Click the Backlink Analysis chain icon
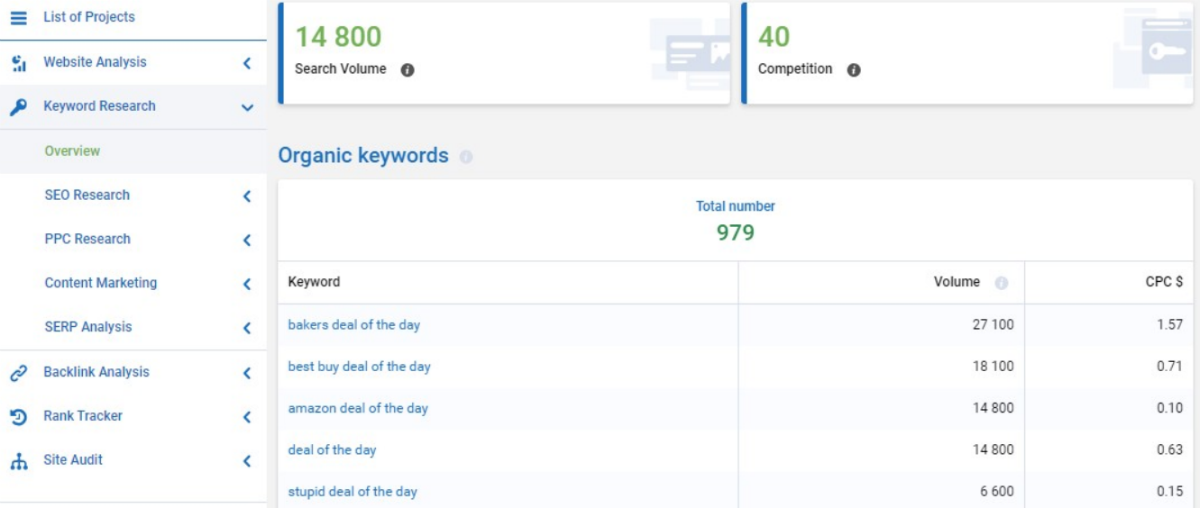The width and height of the screenshot is (1200, 508). click(18, 373)
